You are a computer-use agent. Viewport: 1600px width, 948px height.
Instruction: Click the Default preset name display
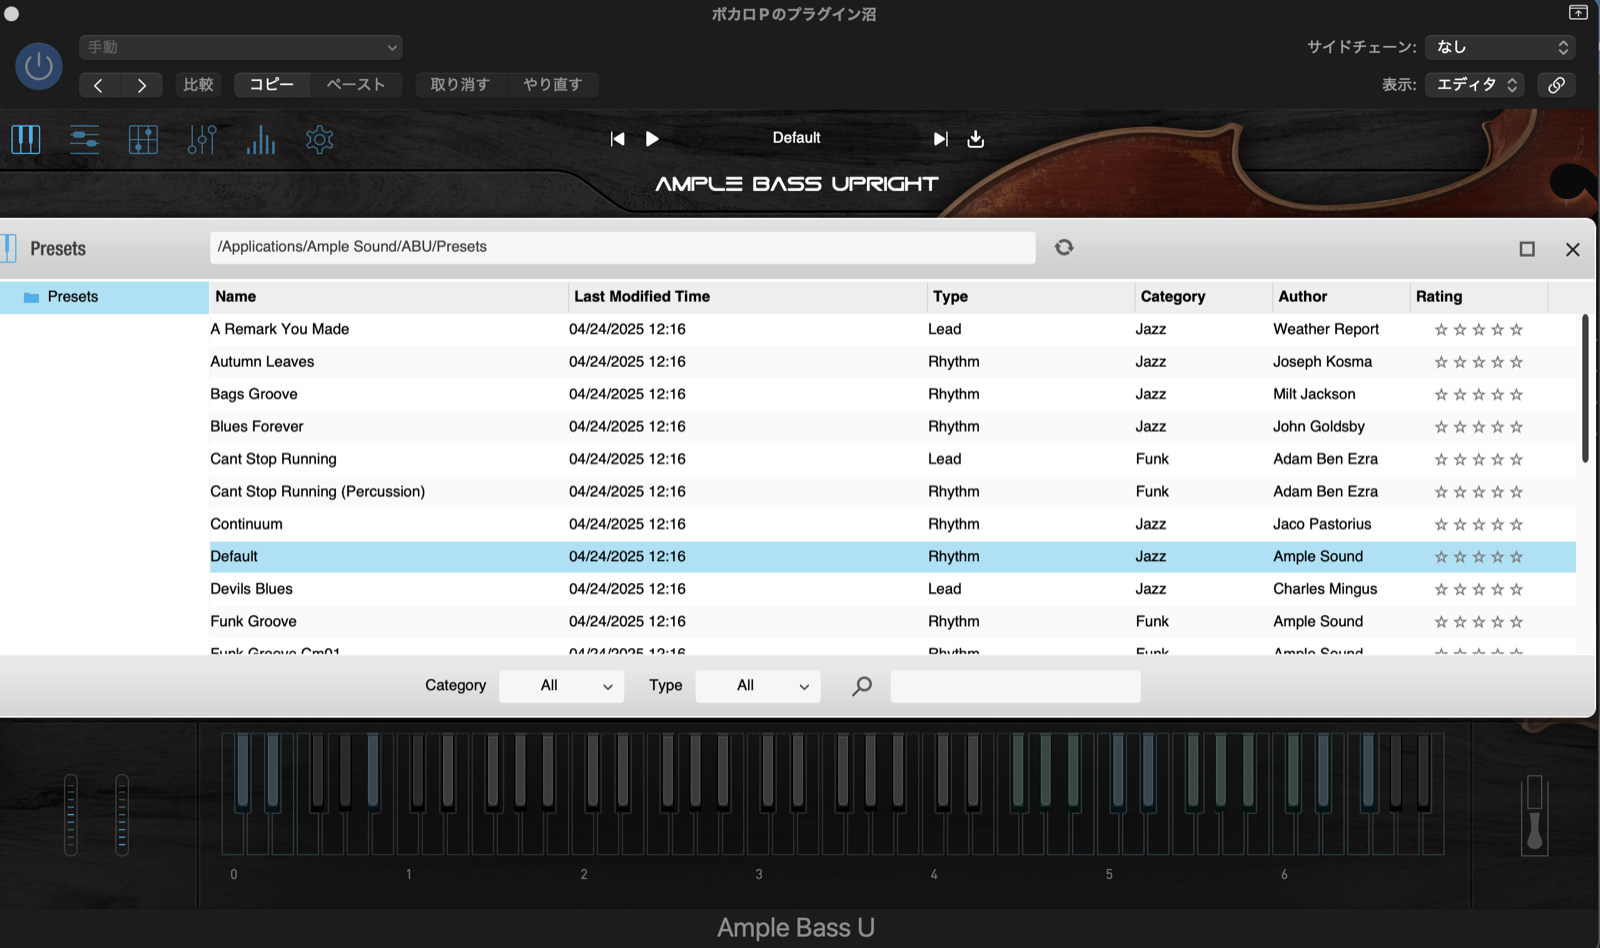tap(796, 138)
